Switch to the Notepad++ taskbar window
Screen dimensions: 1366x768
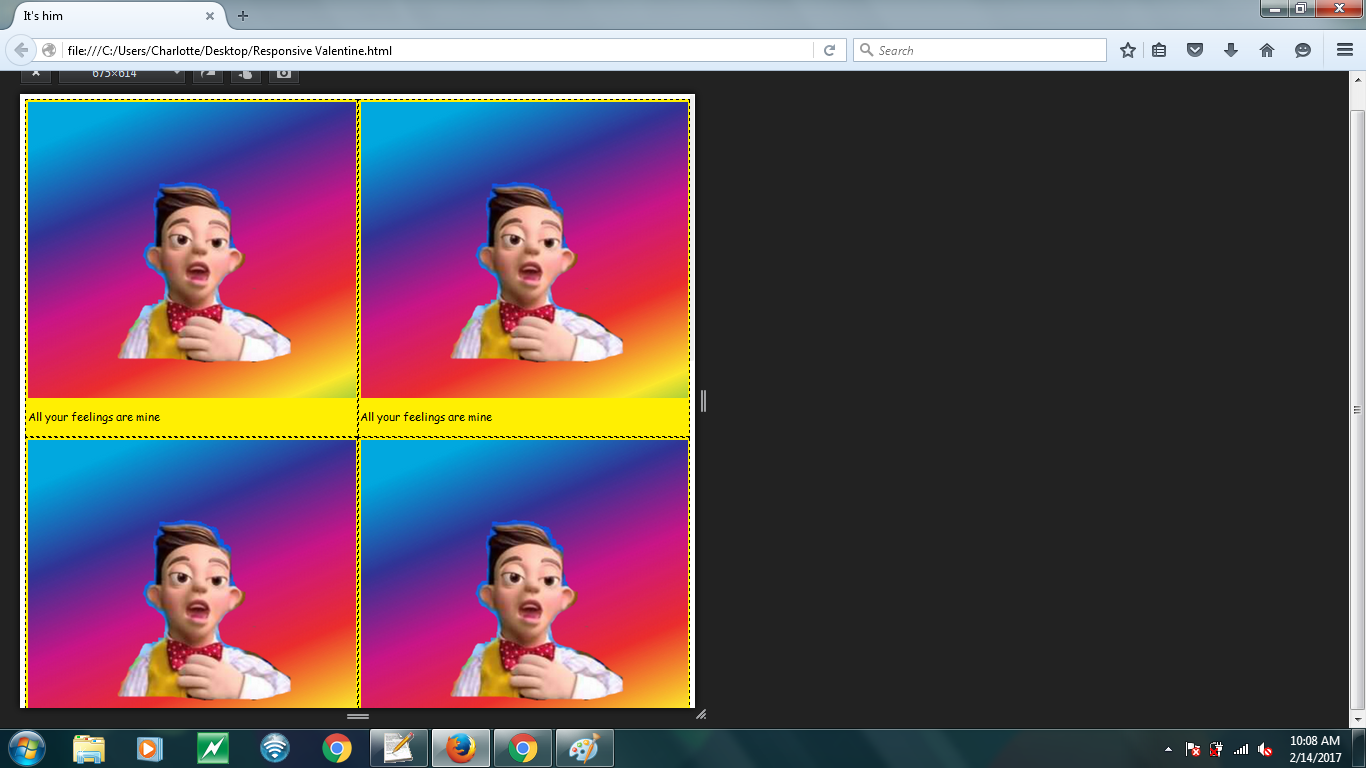coord(399,748)
